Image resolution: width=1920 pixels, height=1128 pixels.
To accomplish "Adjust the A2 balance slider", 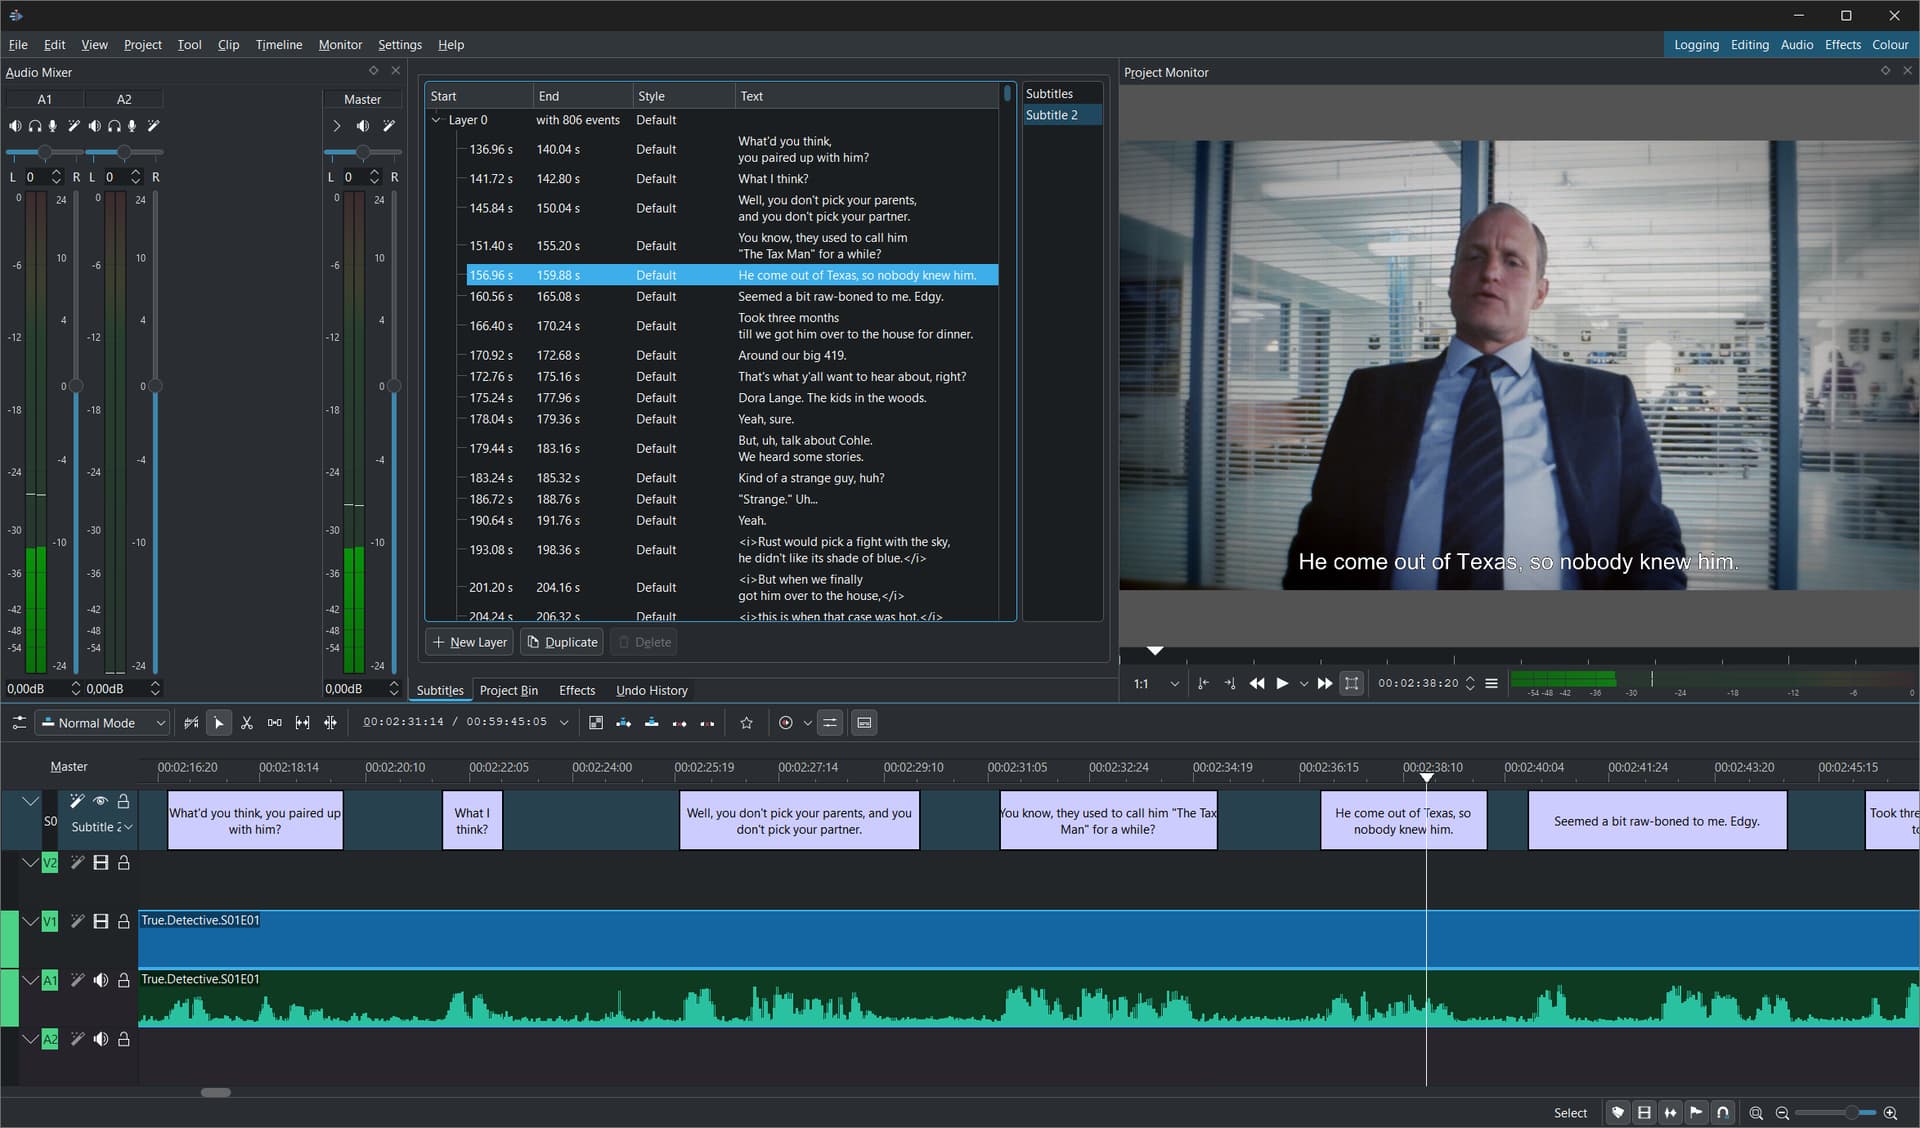I will (x=124, y=152).
